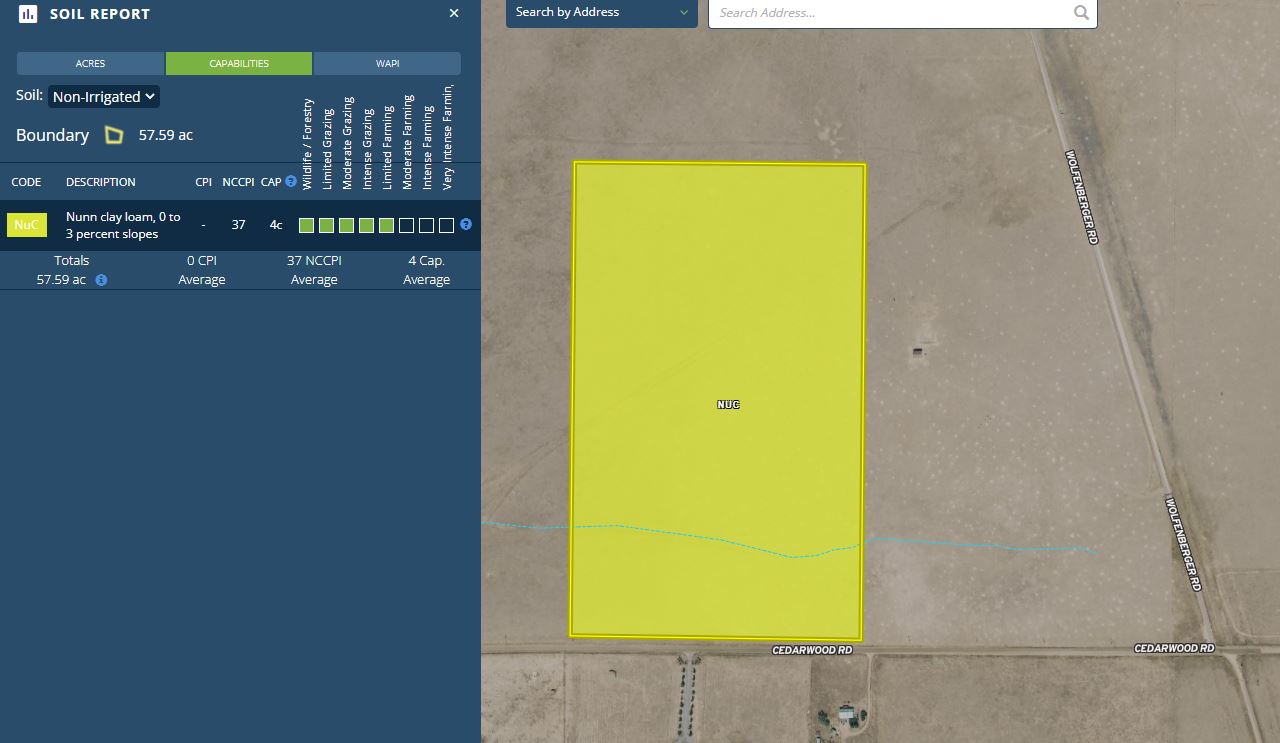The height and width of the screenshot is (743, 1280).
Task: Open the Non-Irrigated soil dropdown
Action: (x=104, y=97)
